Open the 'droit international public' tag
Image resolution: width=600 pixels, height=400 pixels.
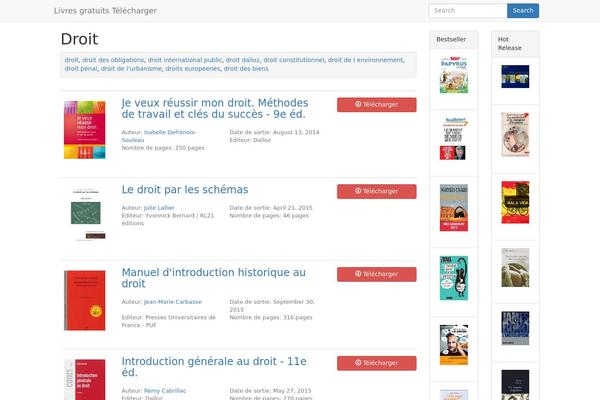[x=185, y=60]
